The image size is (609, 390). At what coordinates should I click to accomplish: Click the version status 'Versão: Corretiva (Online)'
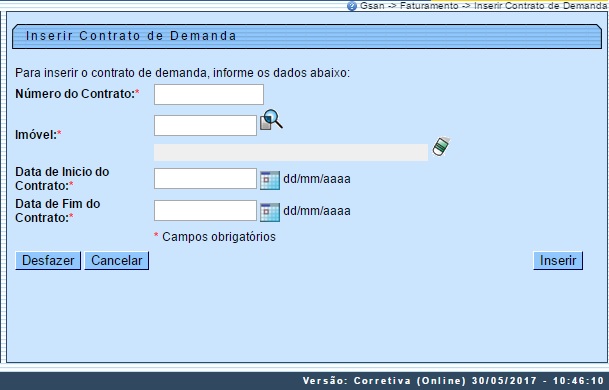[x=384, y=381]
